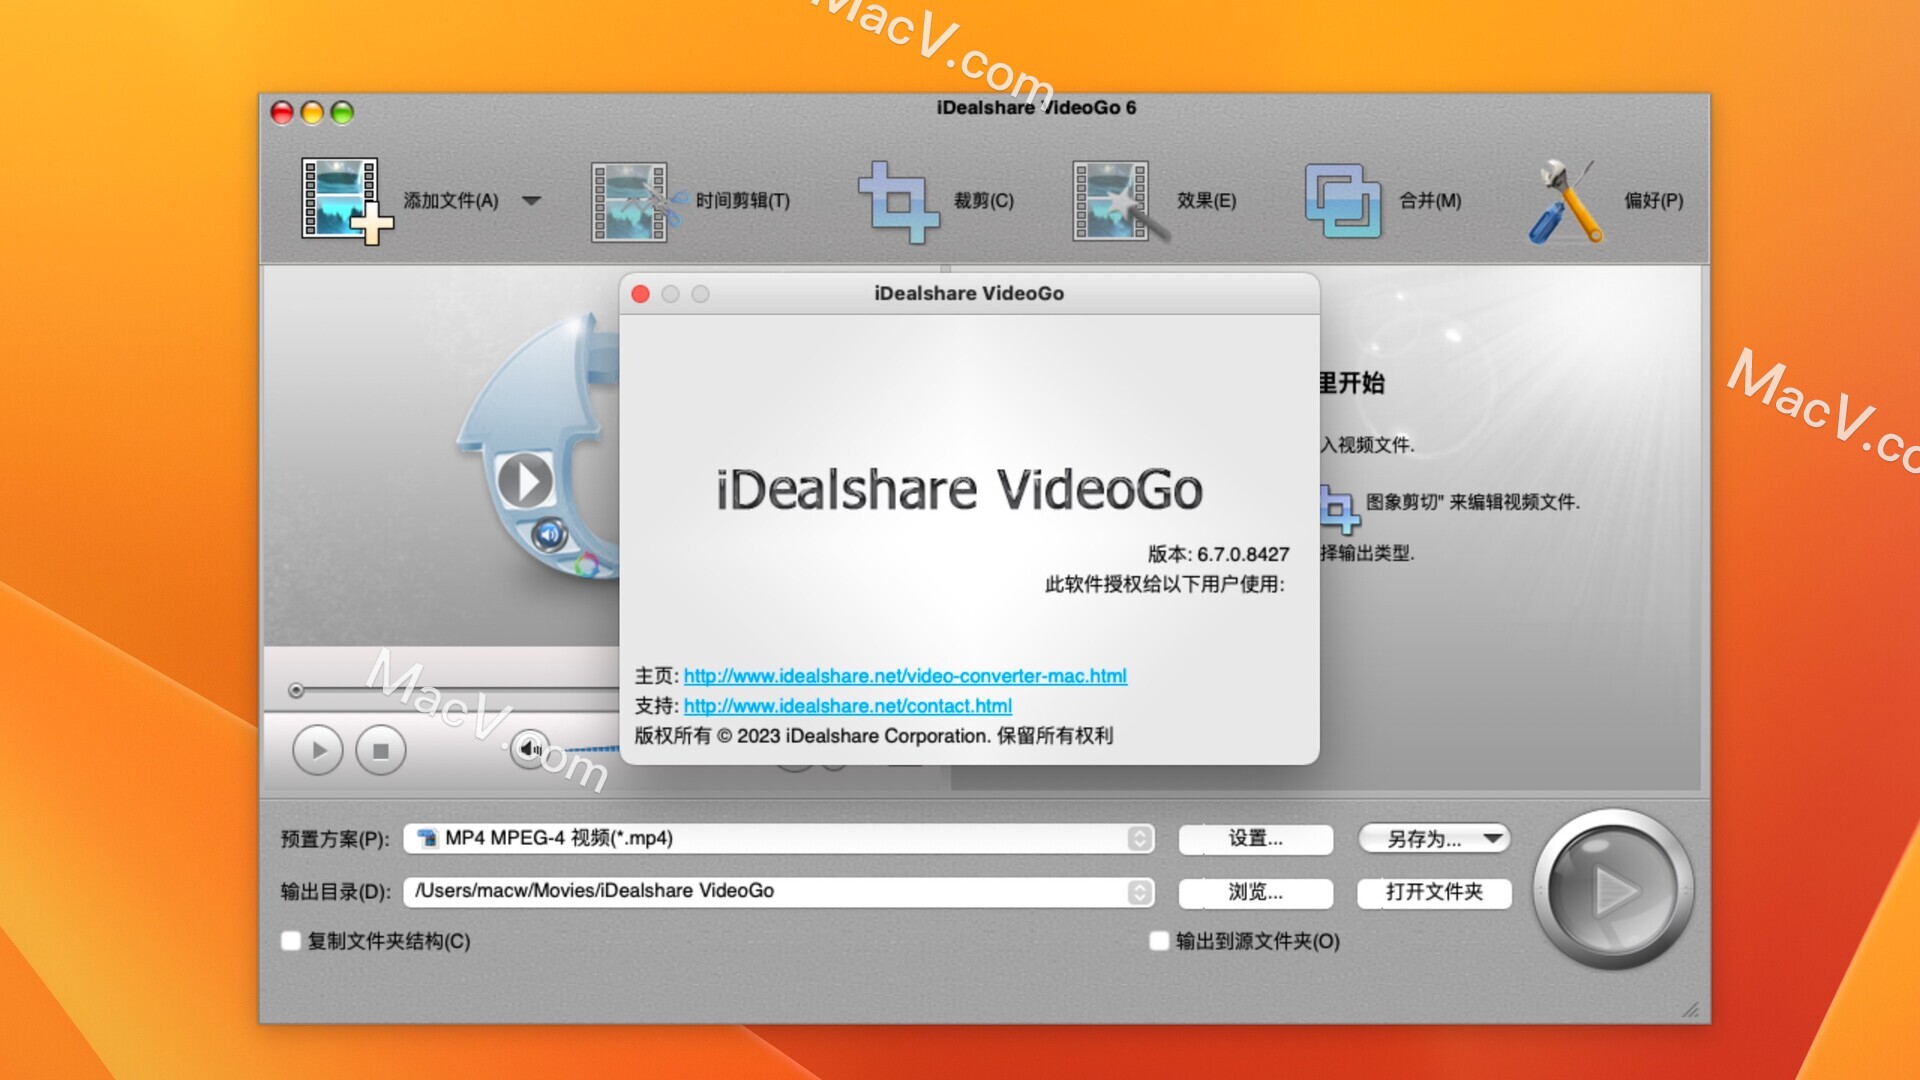Viewport: 1920px width, 1080px height.
Task: Open the homepage video-converter-mac link
Action: pos(905,676)
